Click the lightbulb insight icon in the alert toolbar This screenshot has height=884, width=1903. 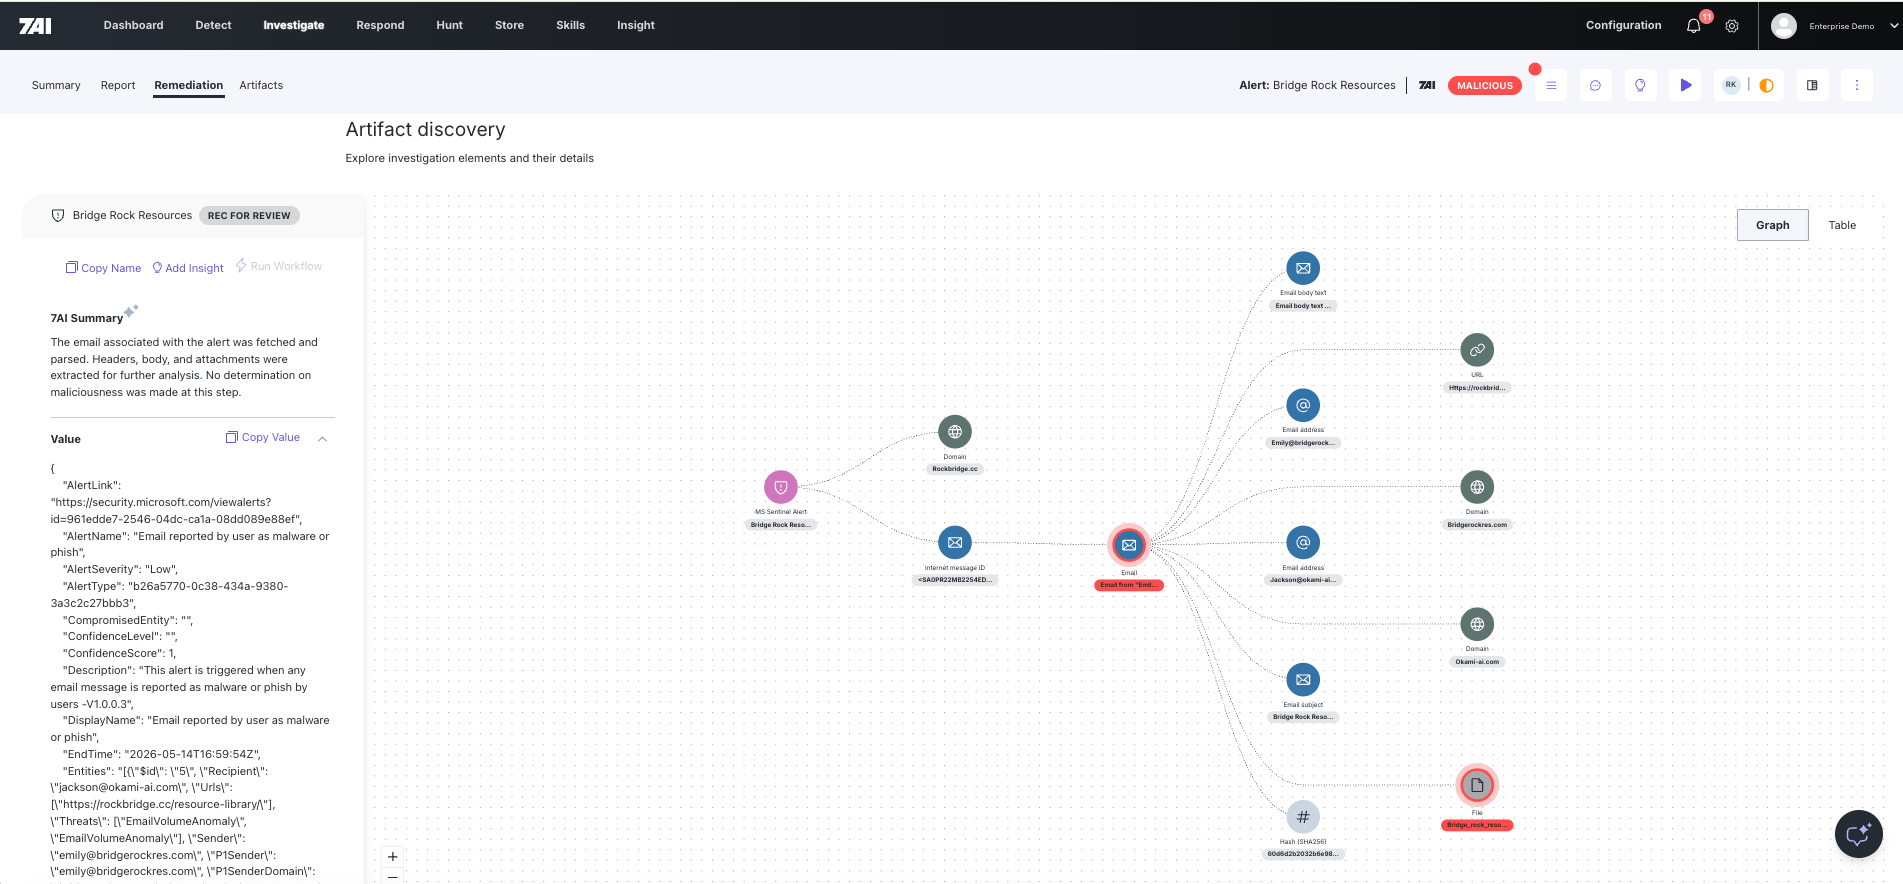click(1640, 85)
